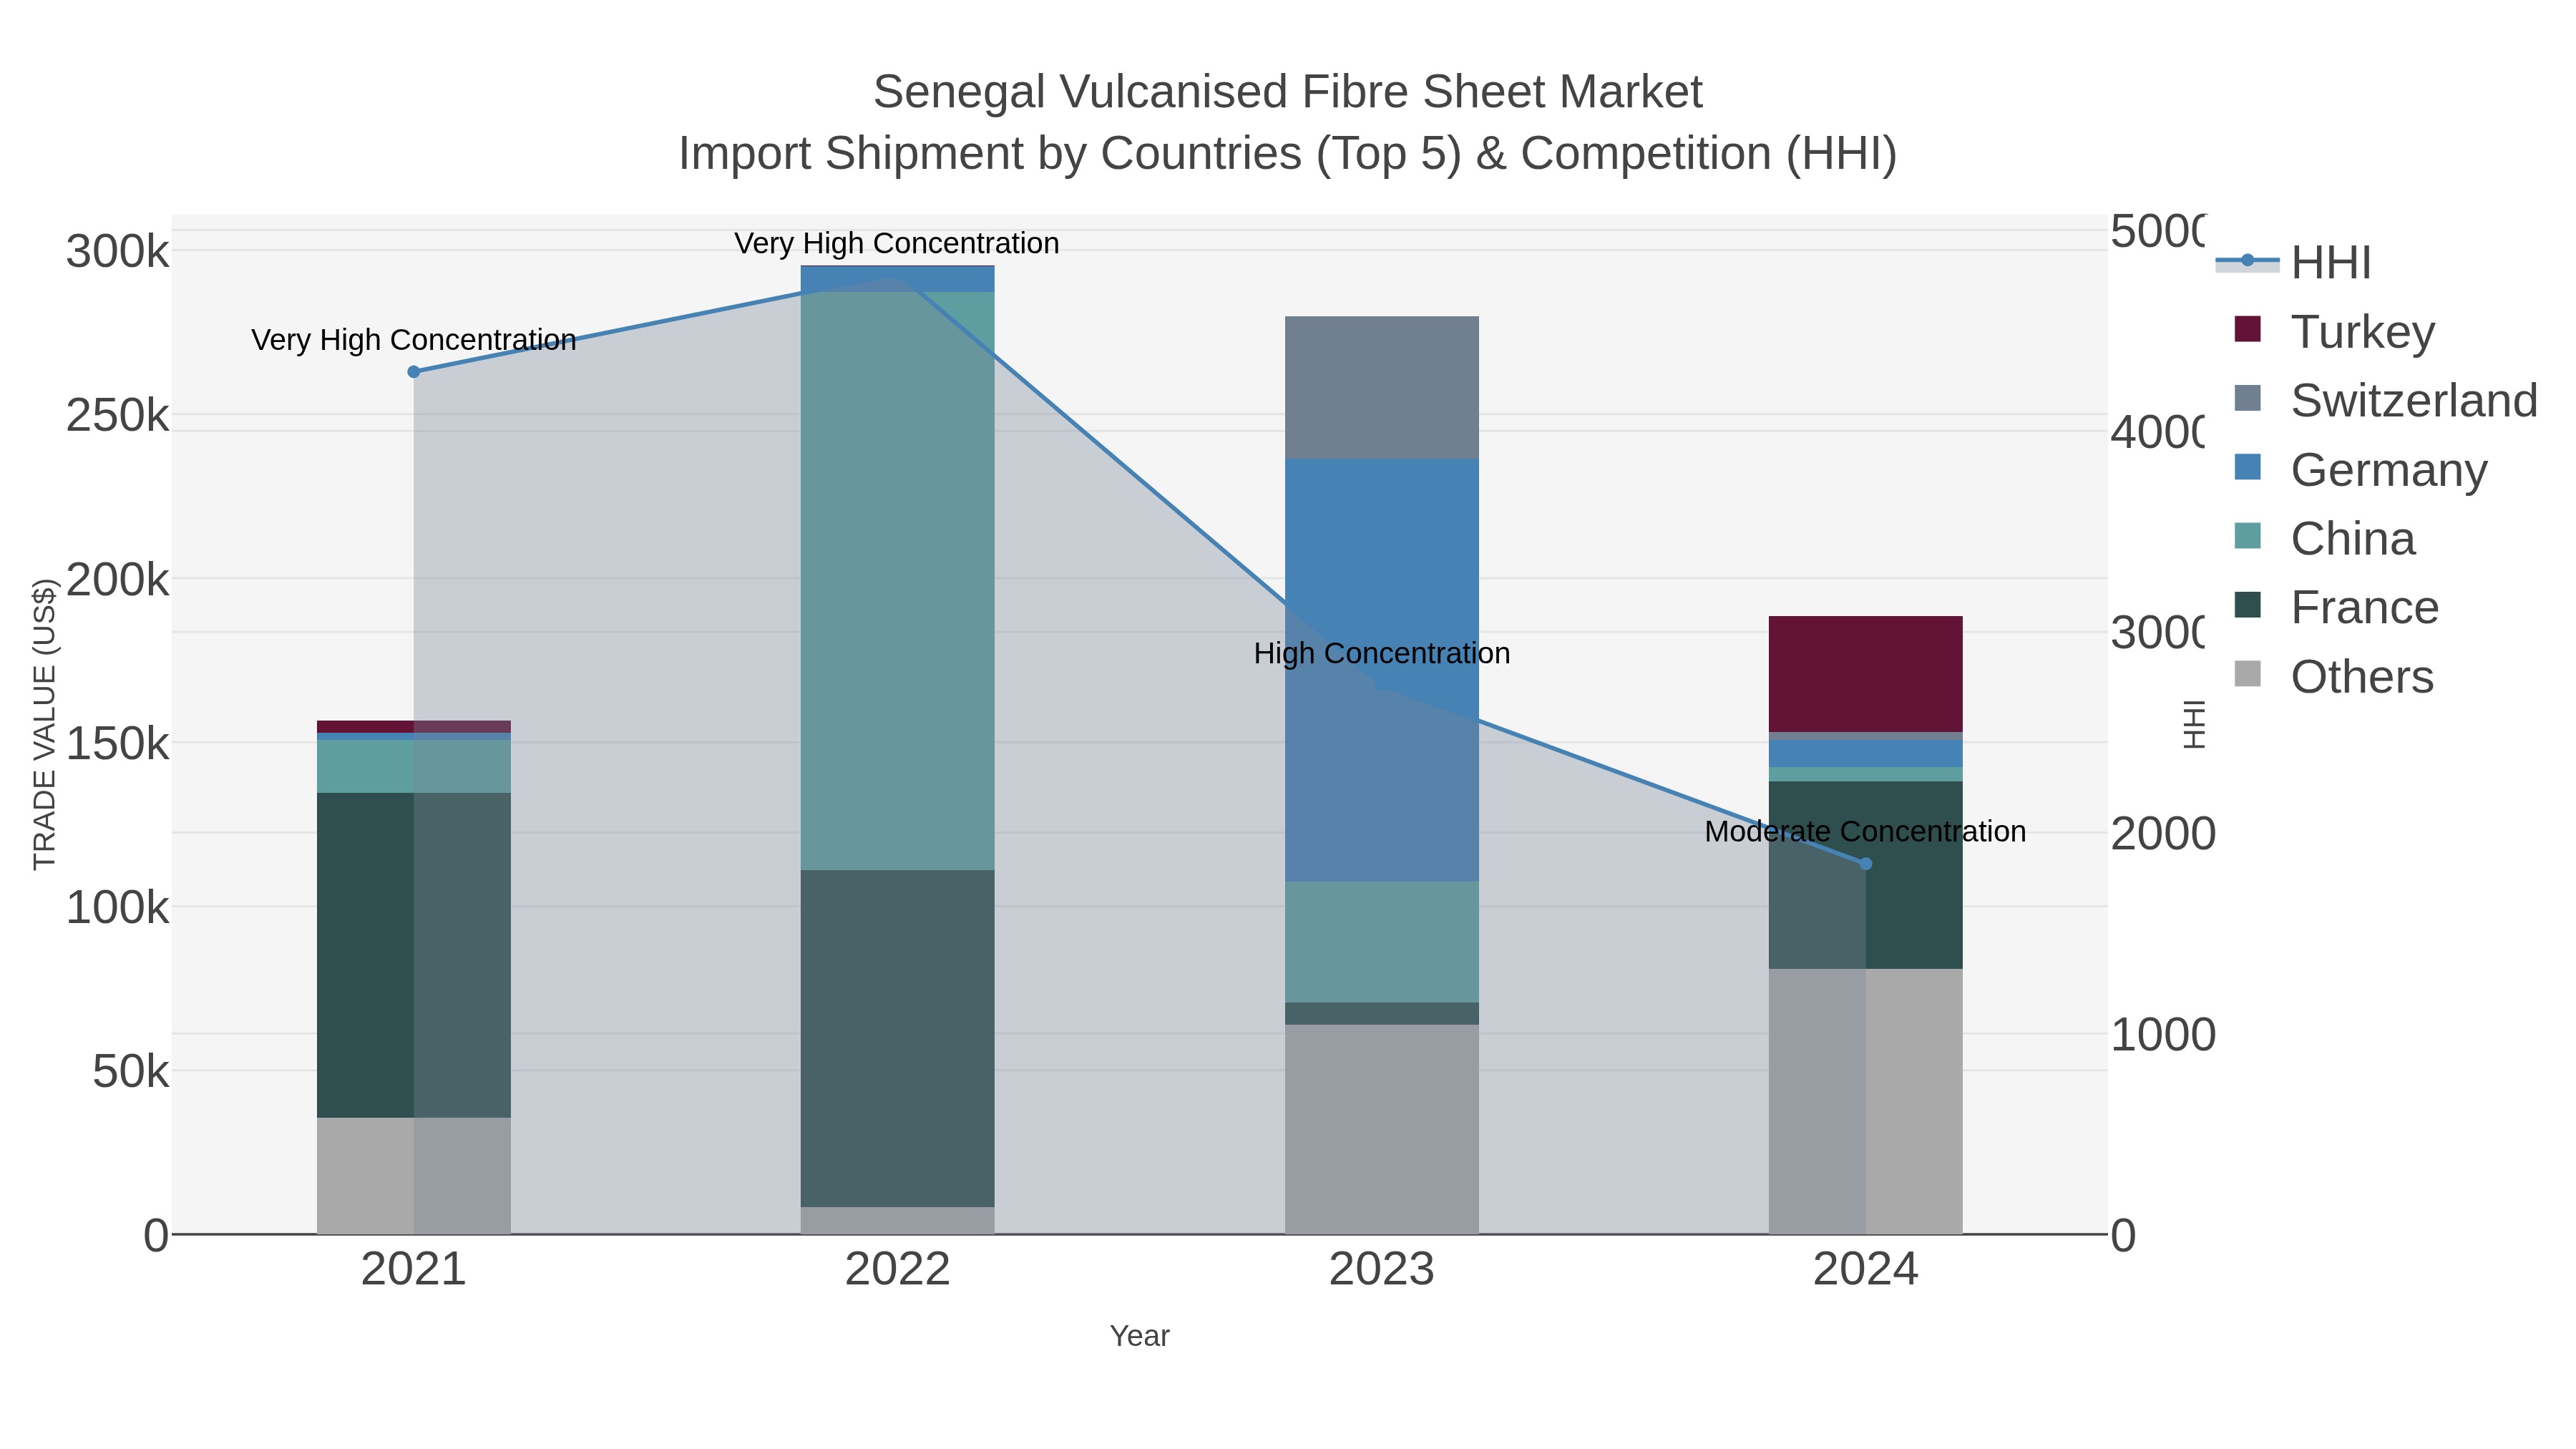
Task: Click the HHI data point for 2024
Action: point(1866,864)
